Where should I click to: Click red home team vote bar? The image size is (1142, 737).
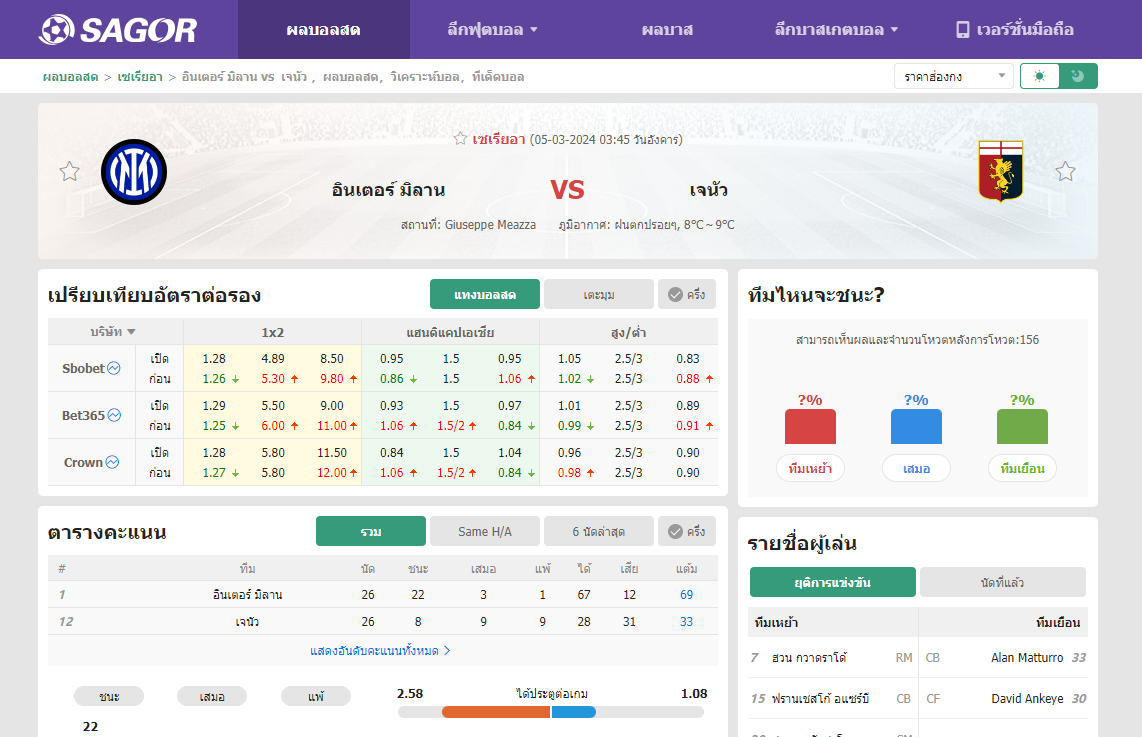pyautogui.click(x=810, y=427)
